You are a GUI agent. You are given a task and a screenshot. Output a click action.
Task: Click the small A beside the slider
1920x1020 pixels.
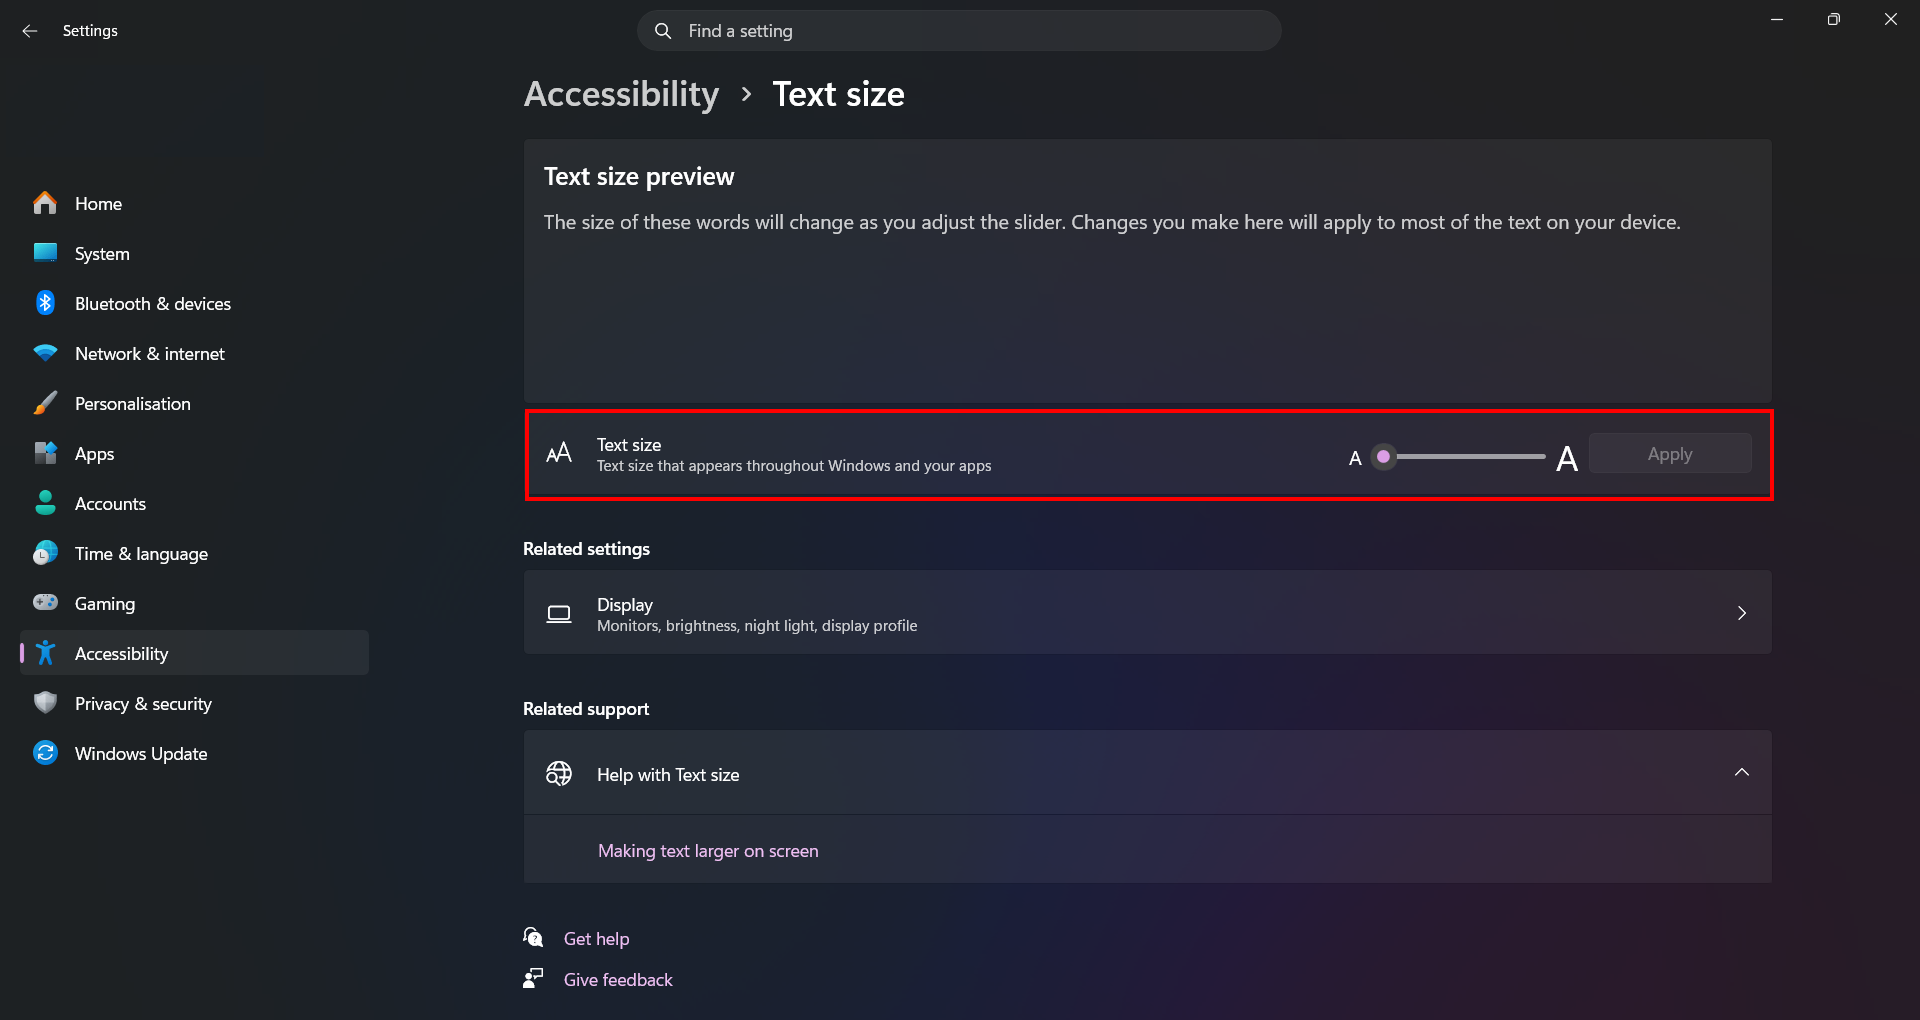tap(1355, 458)
